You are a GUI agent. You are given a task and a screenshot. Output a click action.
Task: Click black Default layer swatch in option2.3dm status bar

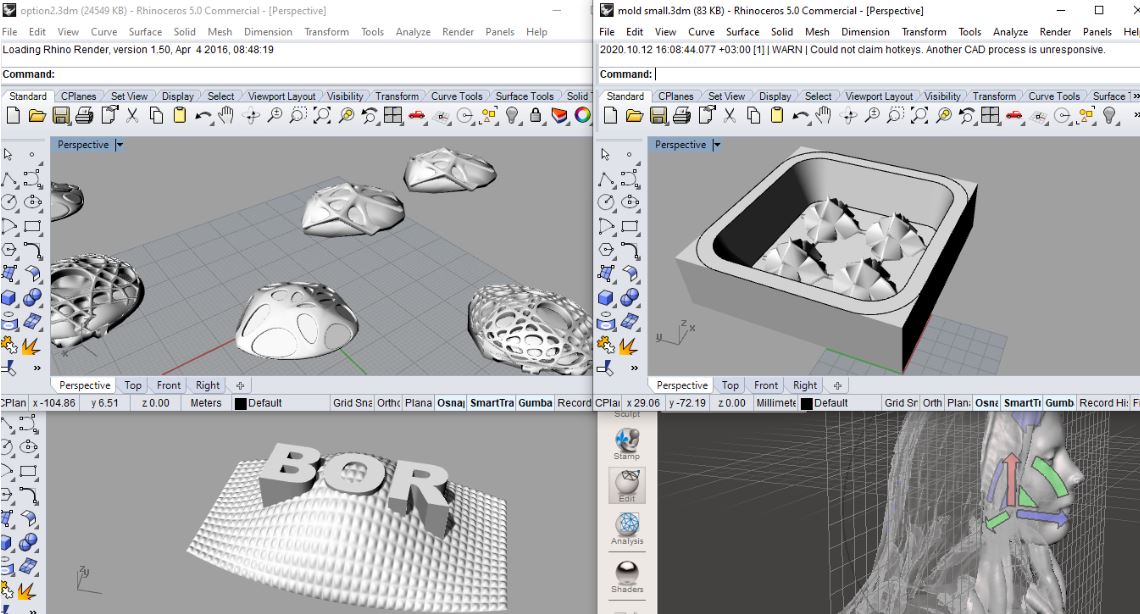[240, 404]
